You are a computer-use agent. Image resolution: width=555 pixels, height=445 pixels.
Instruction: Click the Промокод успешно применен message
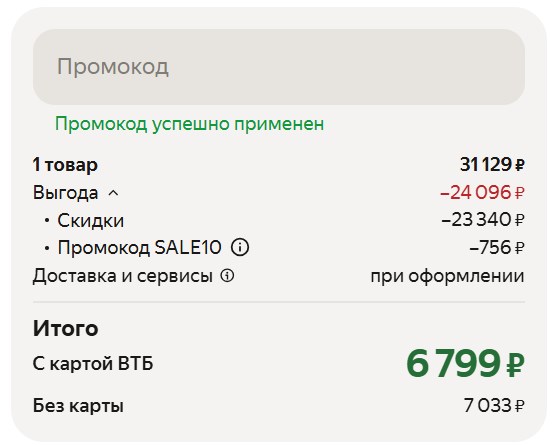(x=189, y=124)
